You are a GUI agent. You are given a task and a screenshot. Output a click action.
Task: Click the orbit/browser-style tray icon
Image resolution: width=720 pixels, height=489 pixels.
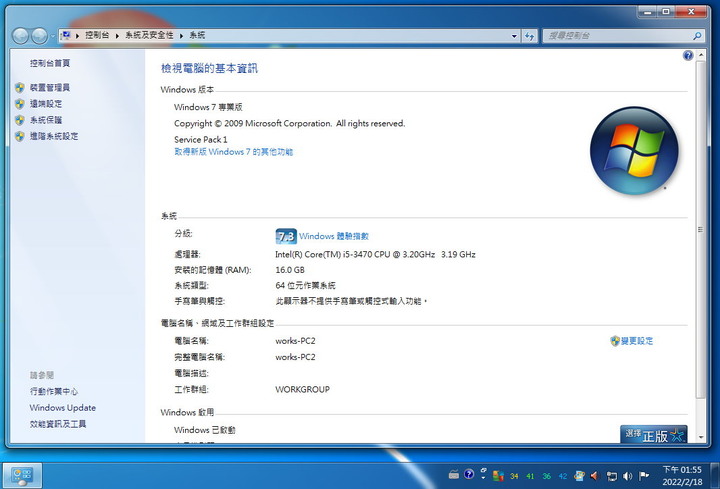579,476
